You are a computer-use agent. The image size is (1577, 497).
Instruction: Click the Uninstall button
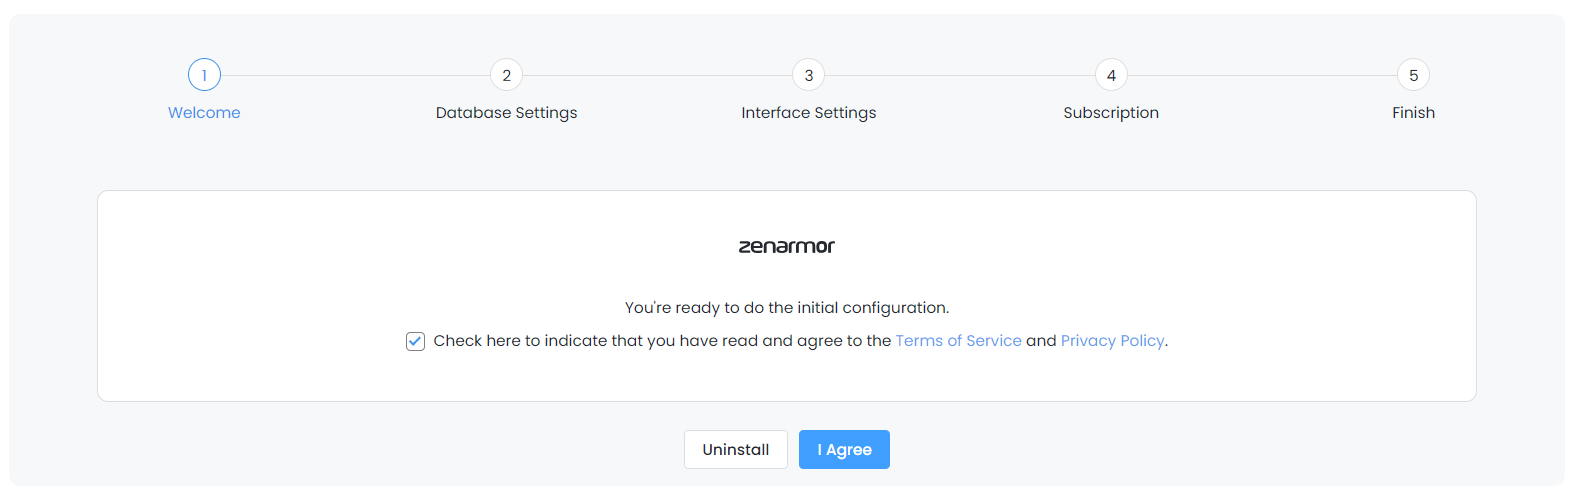coord(736,450)
